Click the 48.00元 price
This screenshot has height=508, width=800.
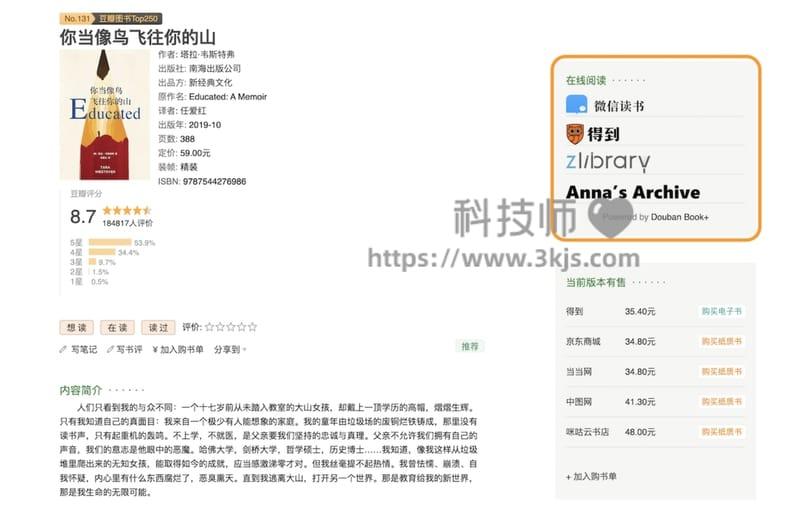tap(640, 431)
